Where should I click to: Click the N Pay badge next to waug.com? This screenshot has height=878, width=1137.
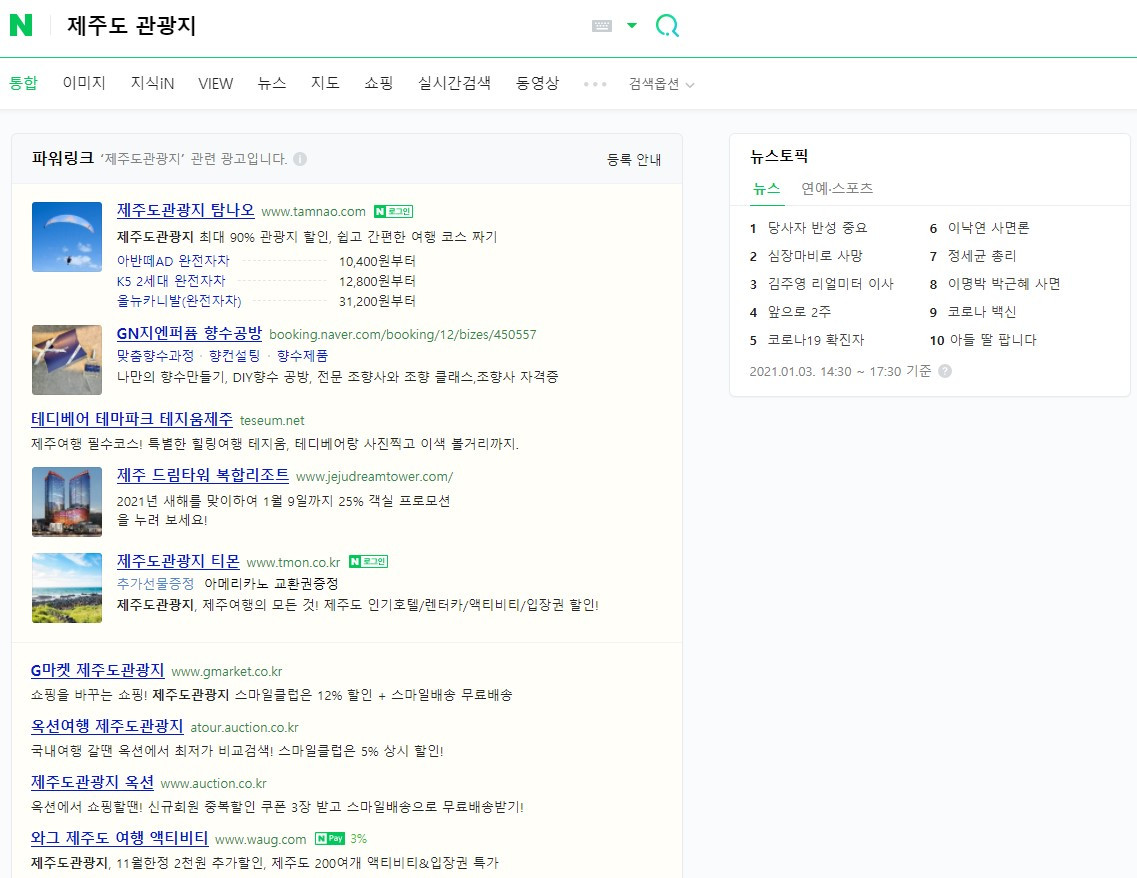(330, 839)
